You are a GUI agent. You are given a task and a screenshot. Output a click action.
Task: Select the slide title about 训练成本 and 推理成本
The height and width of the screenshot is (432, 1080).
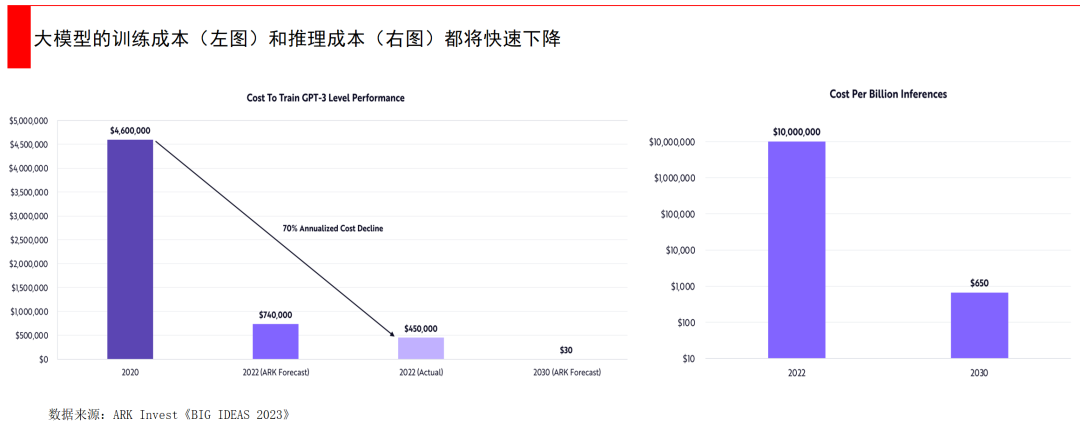(x=297, y=39)
